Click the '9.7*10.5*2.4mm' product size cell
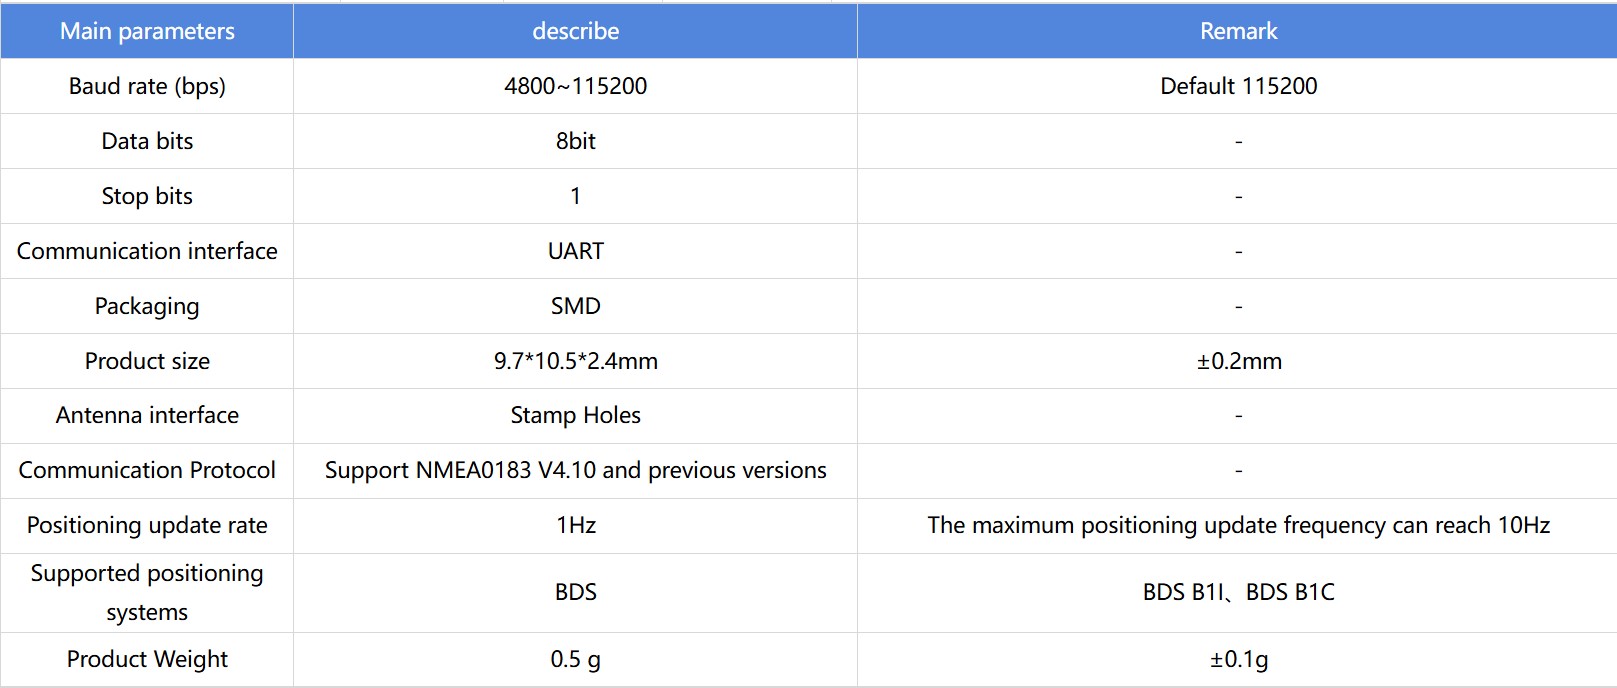 (x=575, y=361)
